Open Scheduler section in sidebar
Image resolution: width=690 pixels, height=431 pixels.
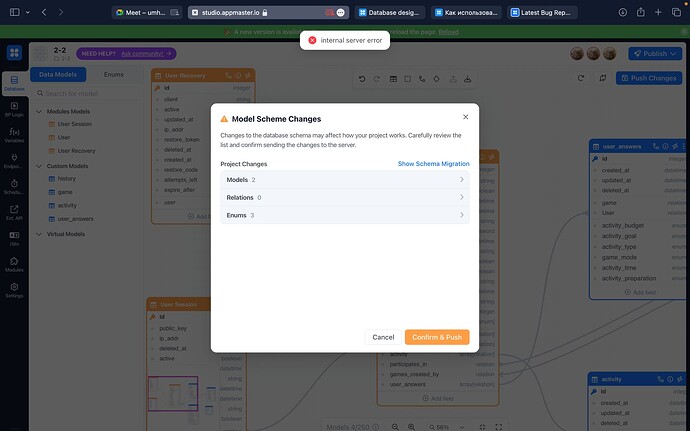coord(14,187)
